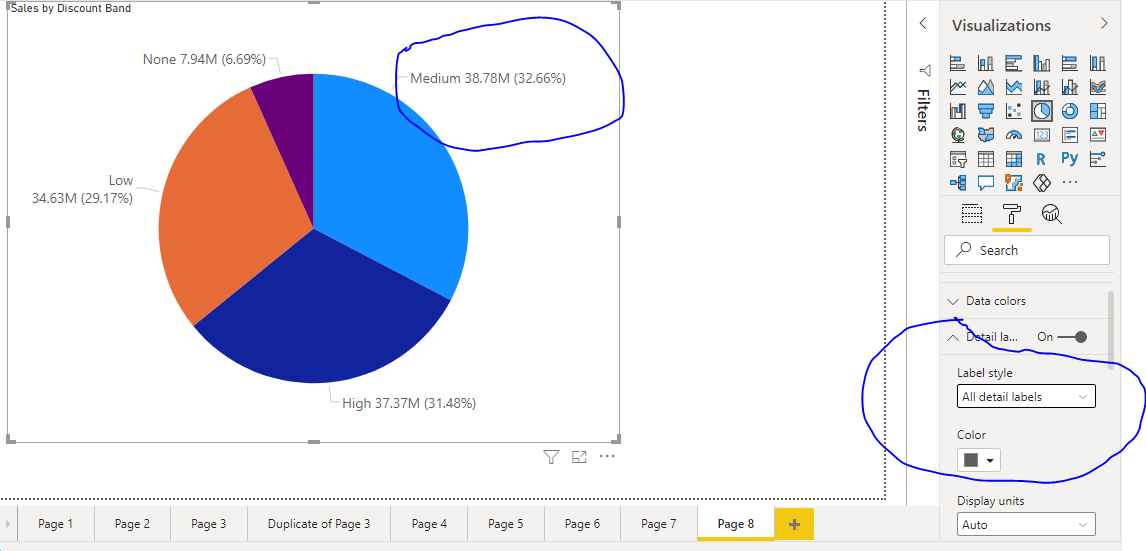
Task: Select the Matrix visual
Action: pos(1014,159)
